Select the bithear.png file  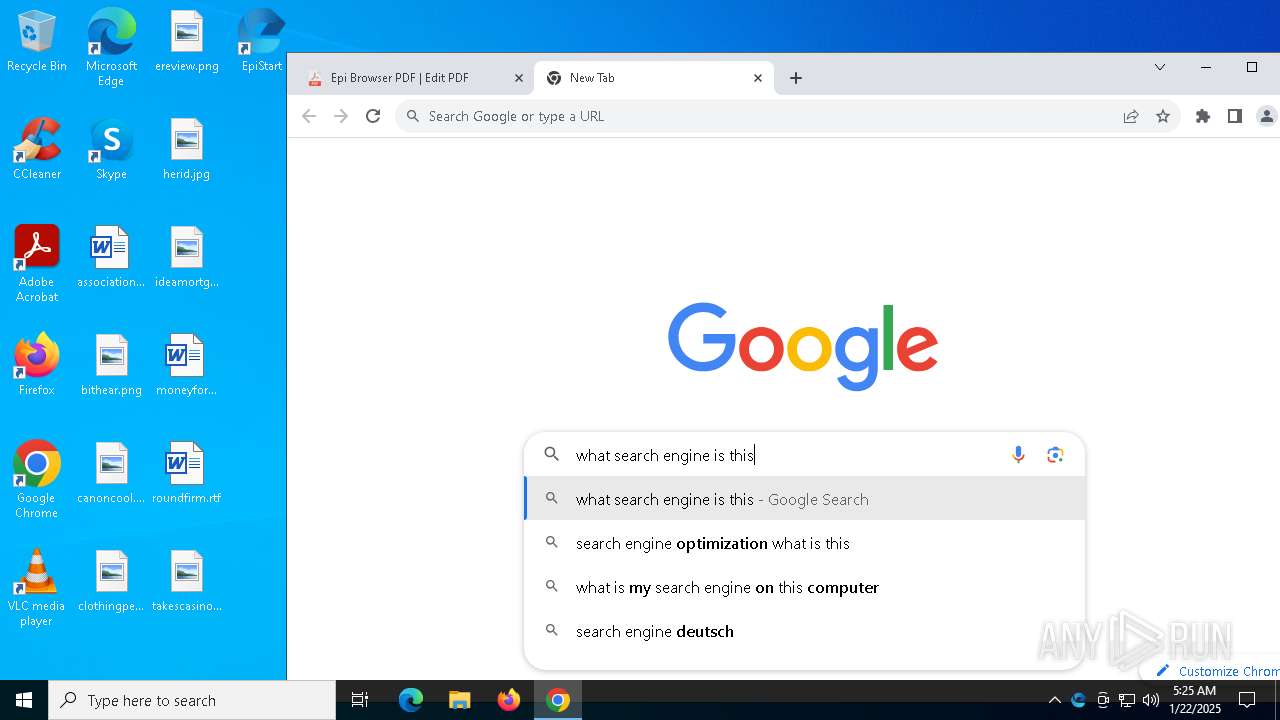pos(111,365)
